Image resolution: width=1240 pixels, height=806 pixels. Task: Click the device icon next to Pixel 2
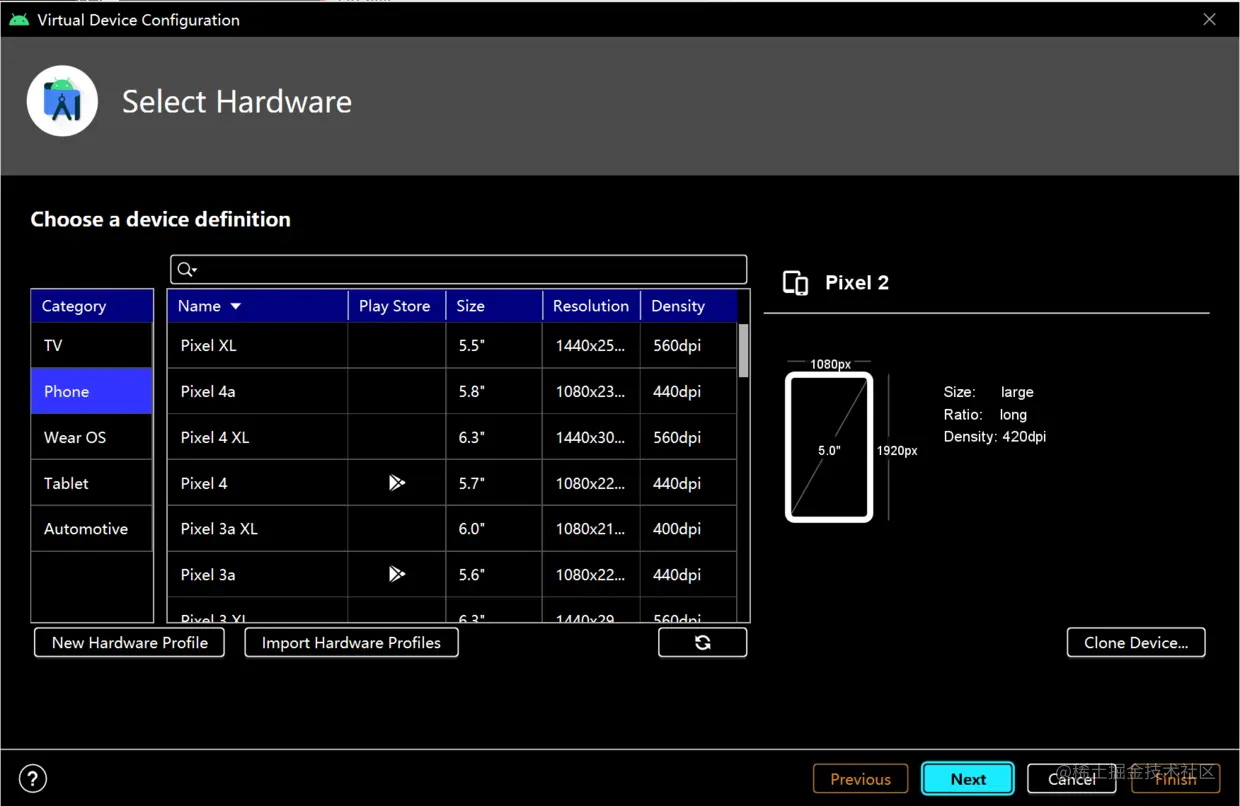point(796,283)
